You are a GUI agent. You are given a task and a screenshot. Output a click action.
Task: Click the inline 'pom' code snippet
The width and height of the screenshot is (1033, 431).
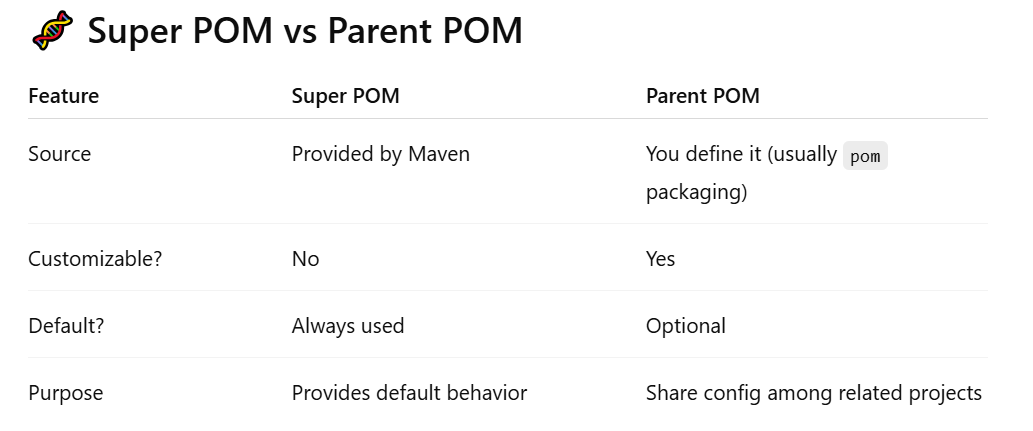(865, 156)
